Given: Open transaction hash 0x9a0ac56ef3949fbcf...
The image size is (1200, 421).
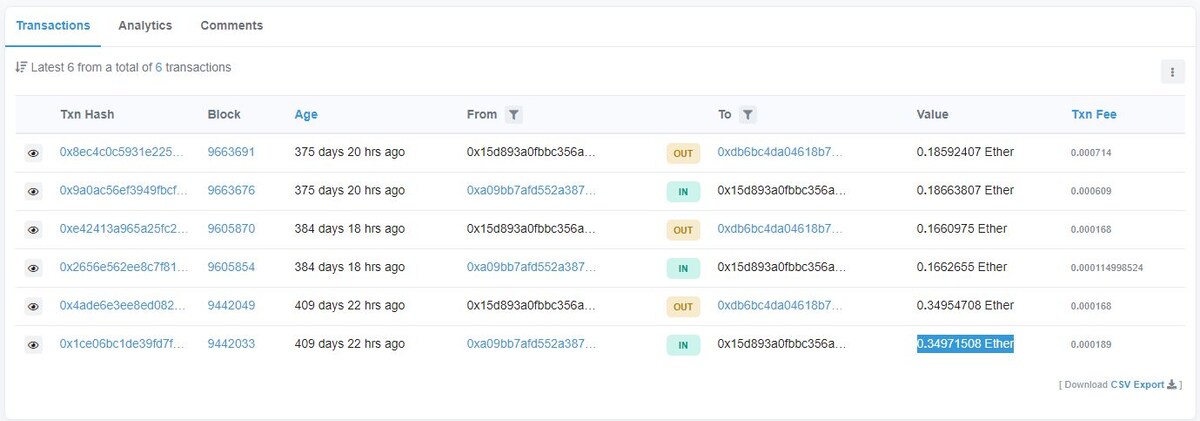Looking at the screenshot, I should [x=123, y=190].
